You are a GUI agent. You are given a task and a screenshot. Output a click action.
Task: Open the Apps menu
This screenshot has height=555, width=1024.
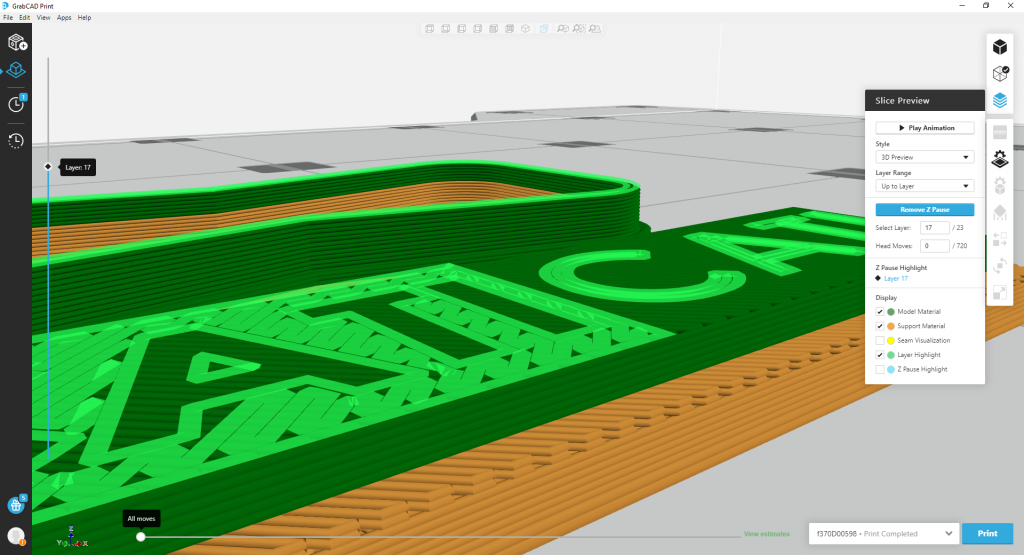click(64, 18)
